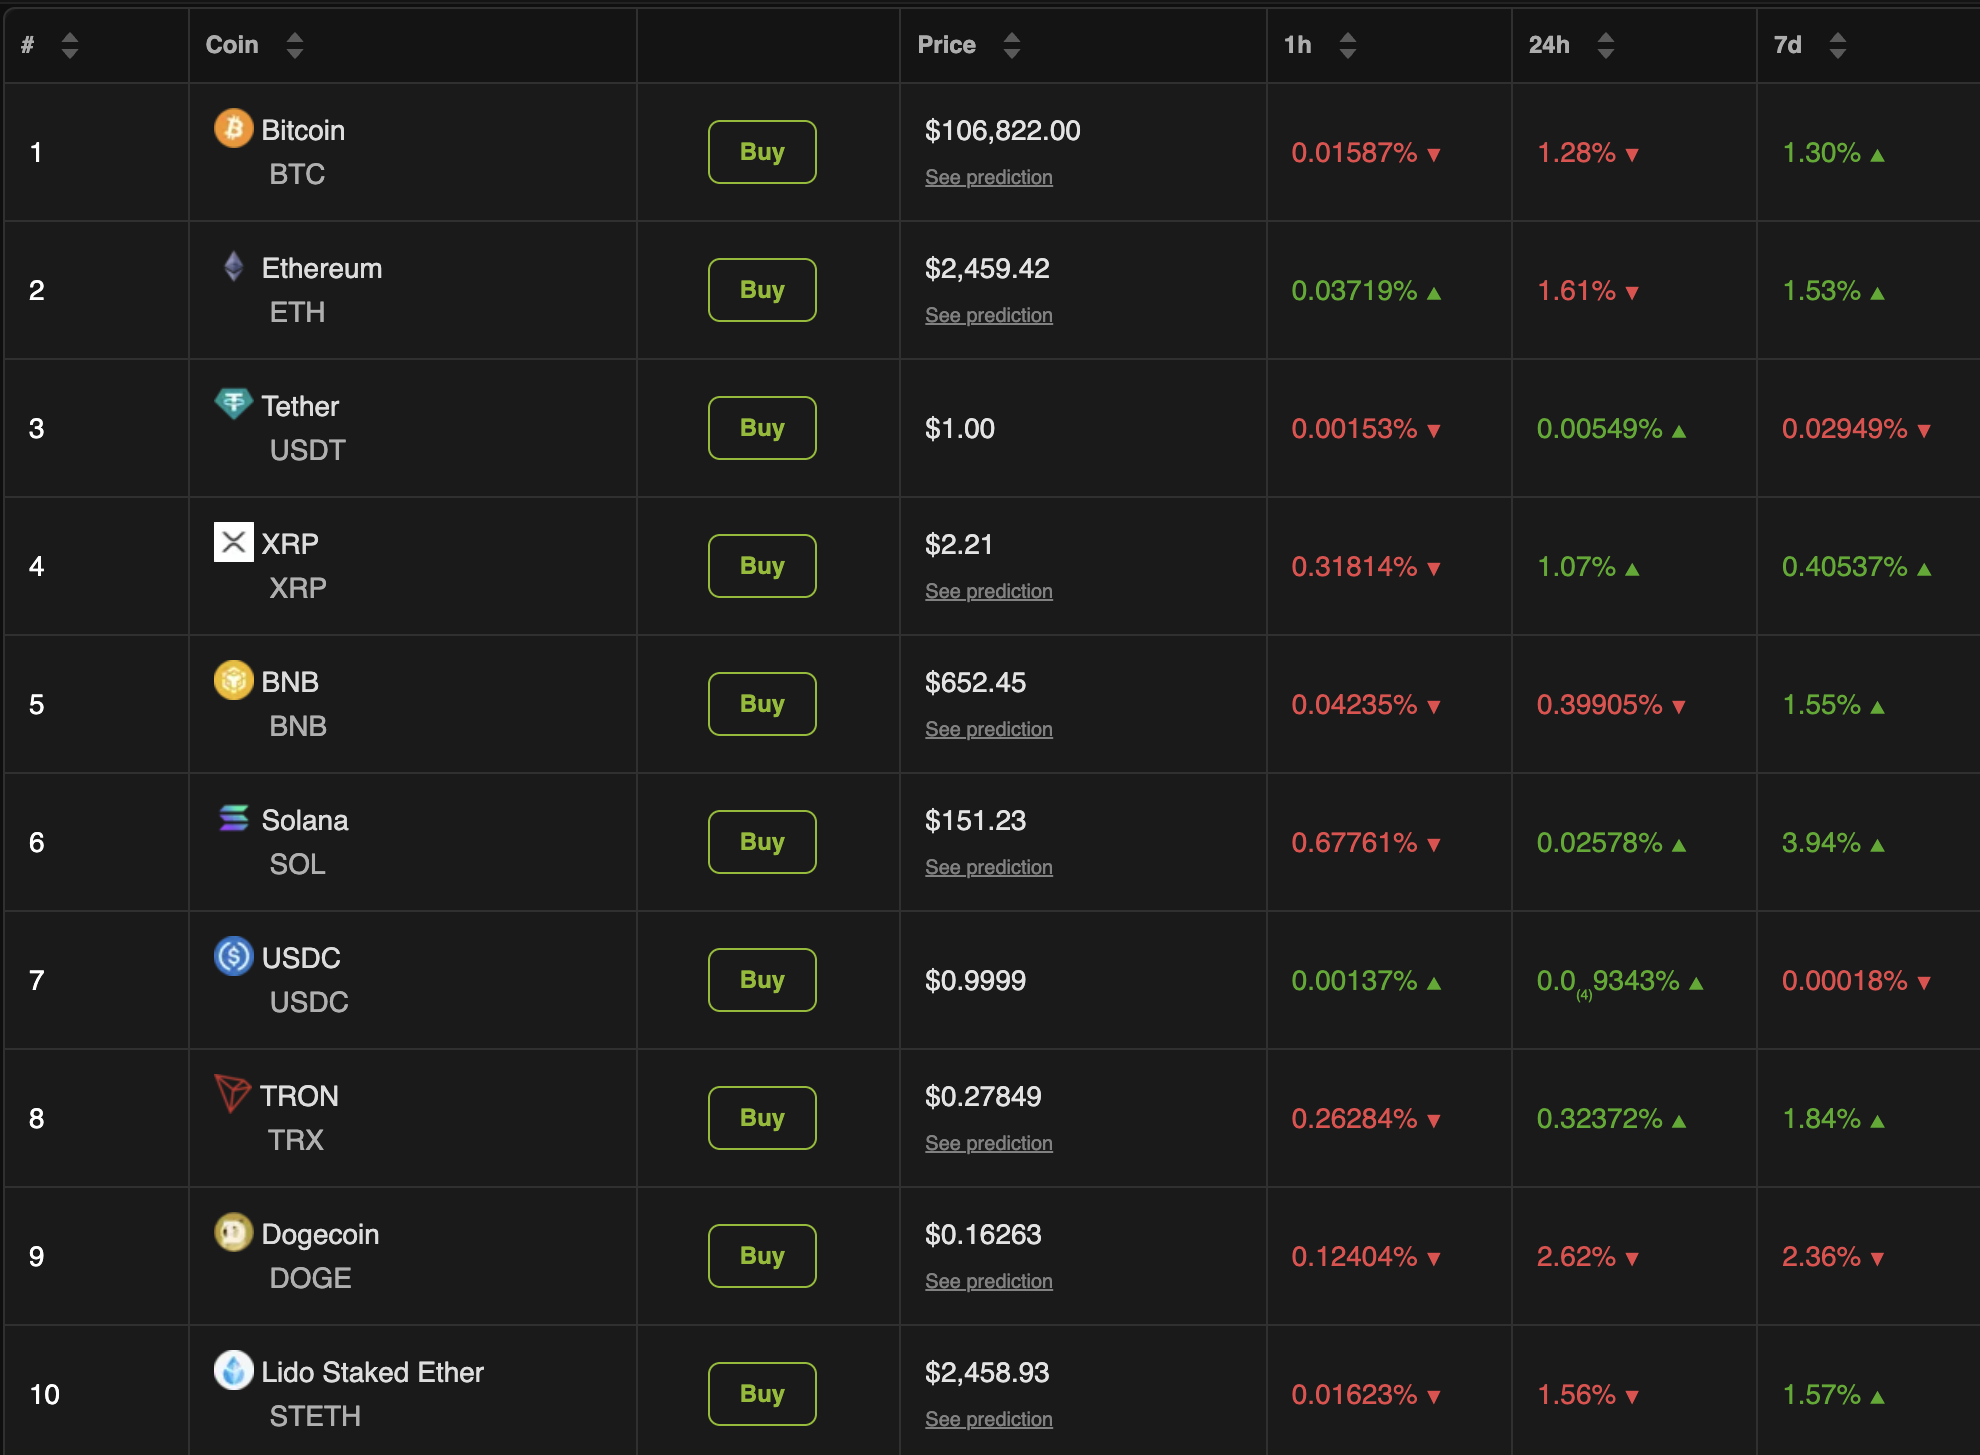Click the BNB coin logo icon
Screen dimensions: 1980x1455
(x=233, y=680)
